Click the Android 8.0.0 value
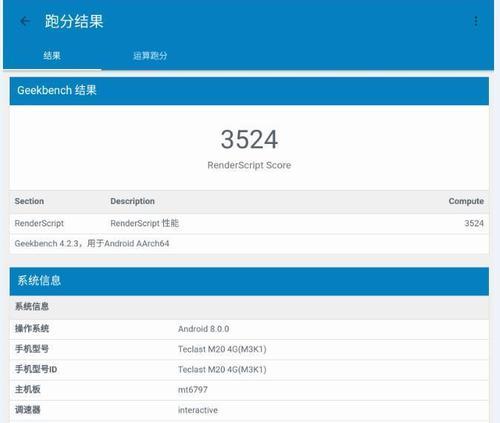 coord(203,329)
